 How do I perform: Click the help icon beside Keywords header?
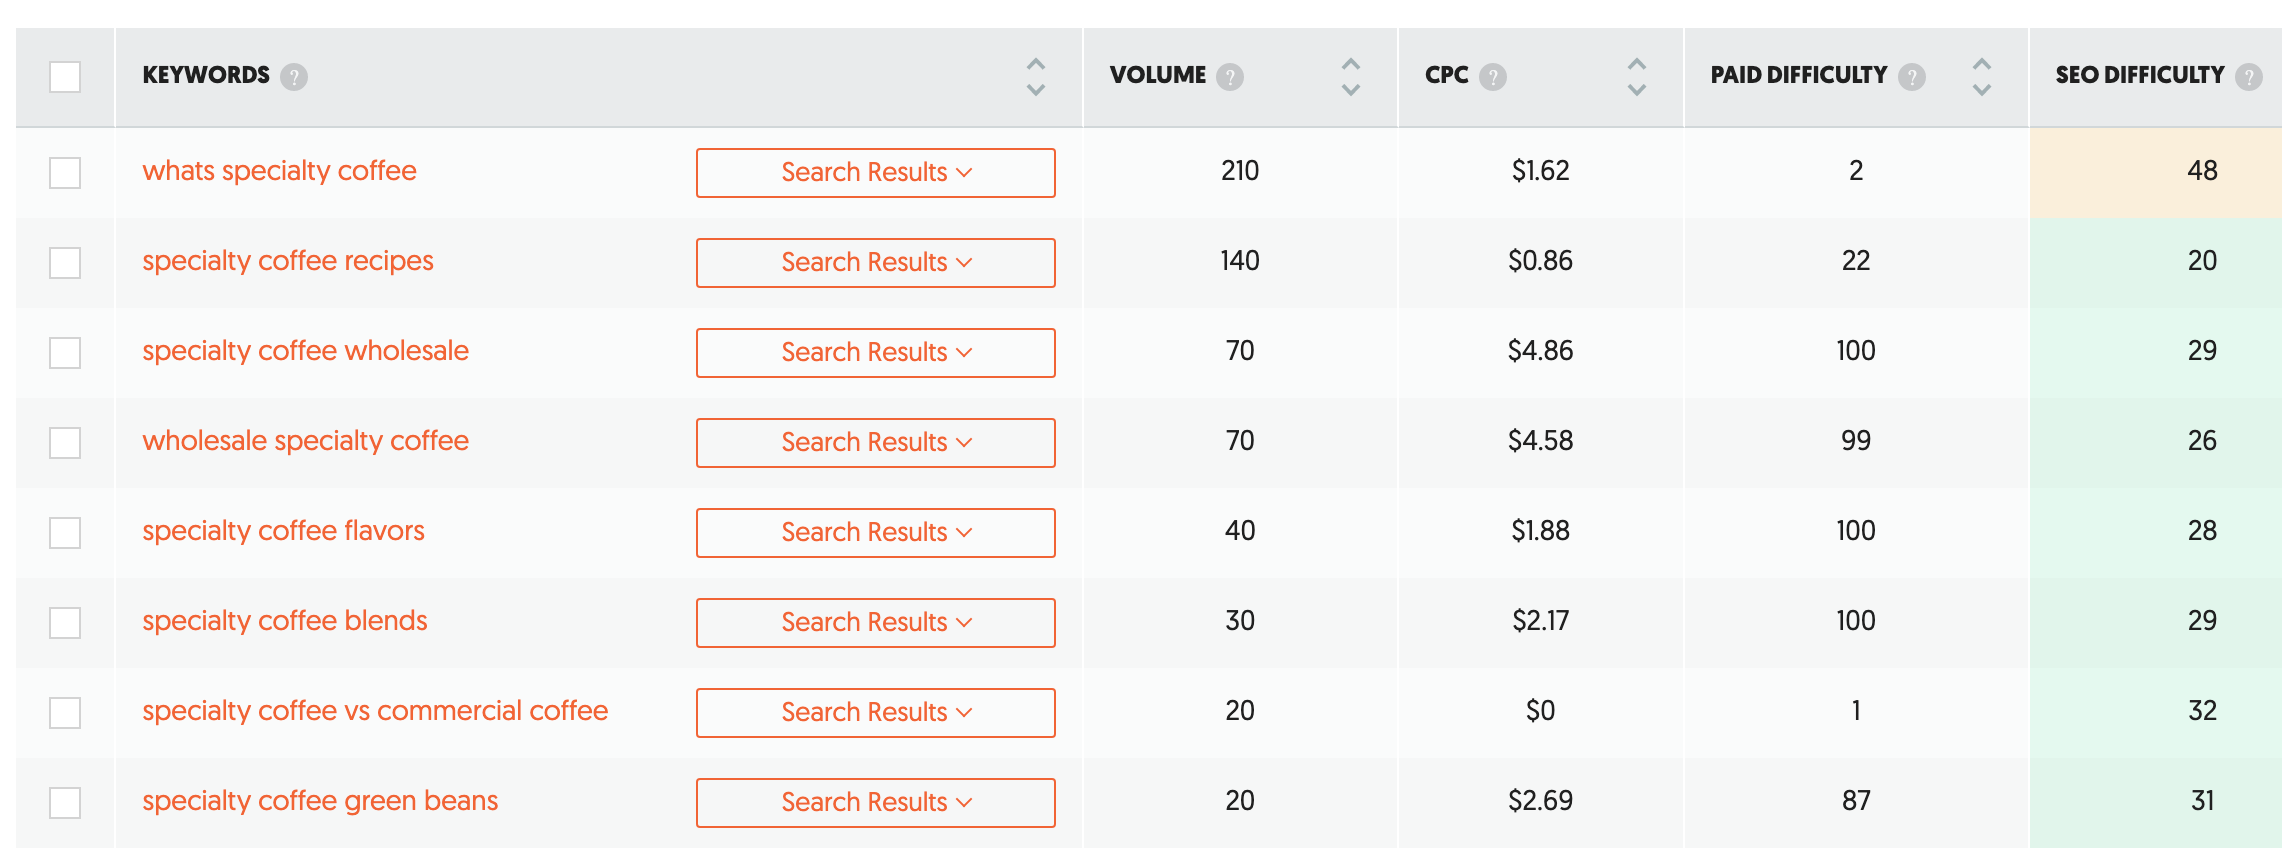(x=294, y=77)
